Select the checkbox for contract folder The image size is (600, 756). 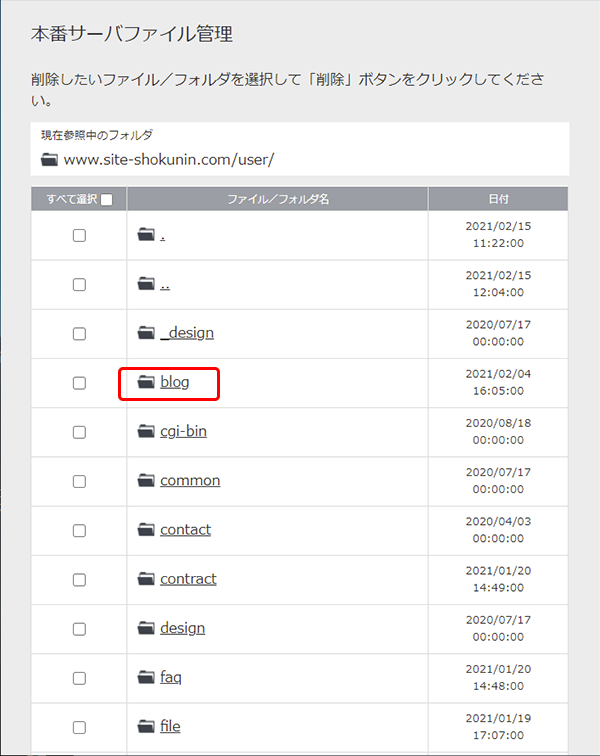click(x=79, y=580)
